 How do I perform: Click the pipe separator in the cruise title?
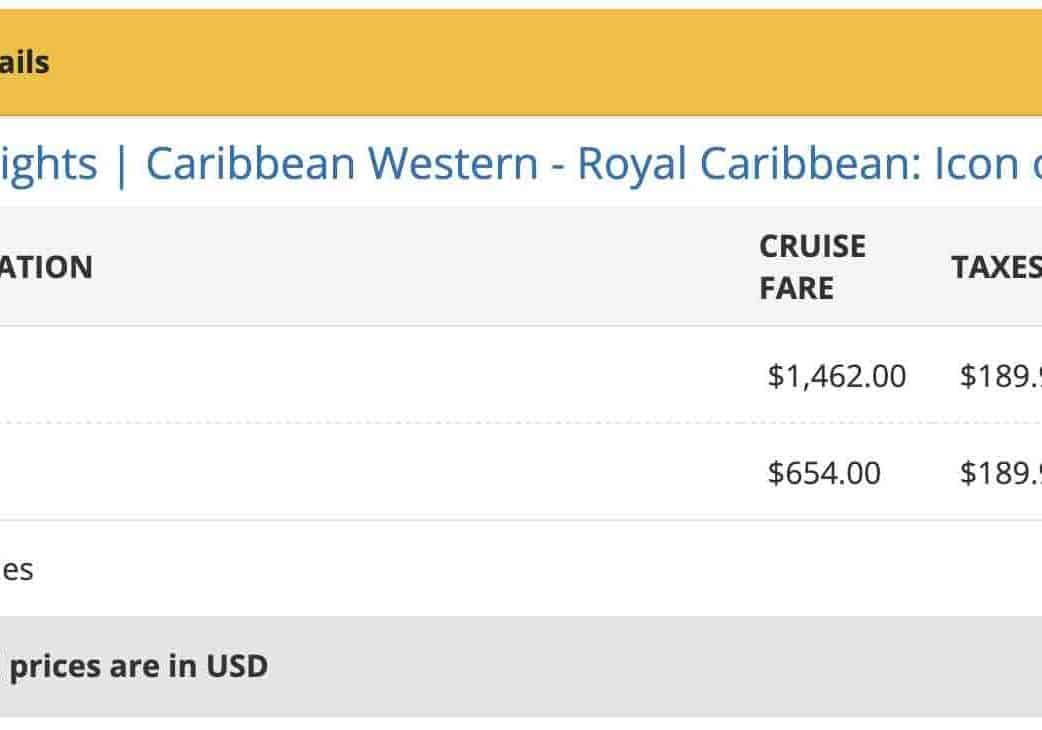tap(121, 164)
